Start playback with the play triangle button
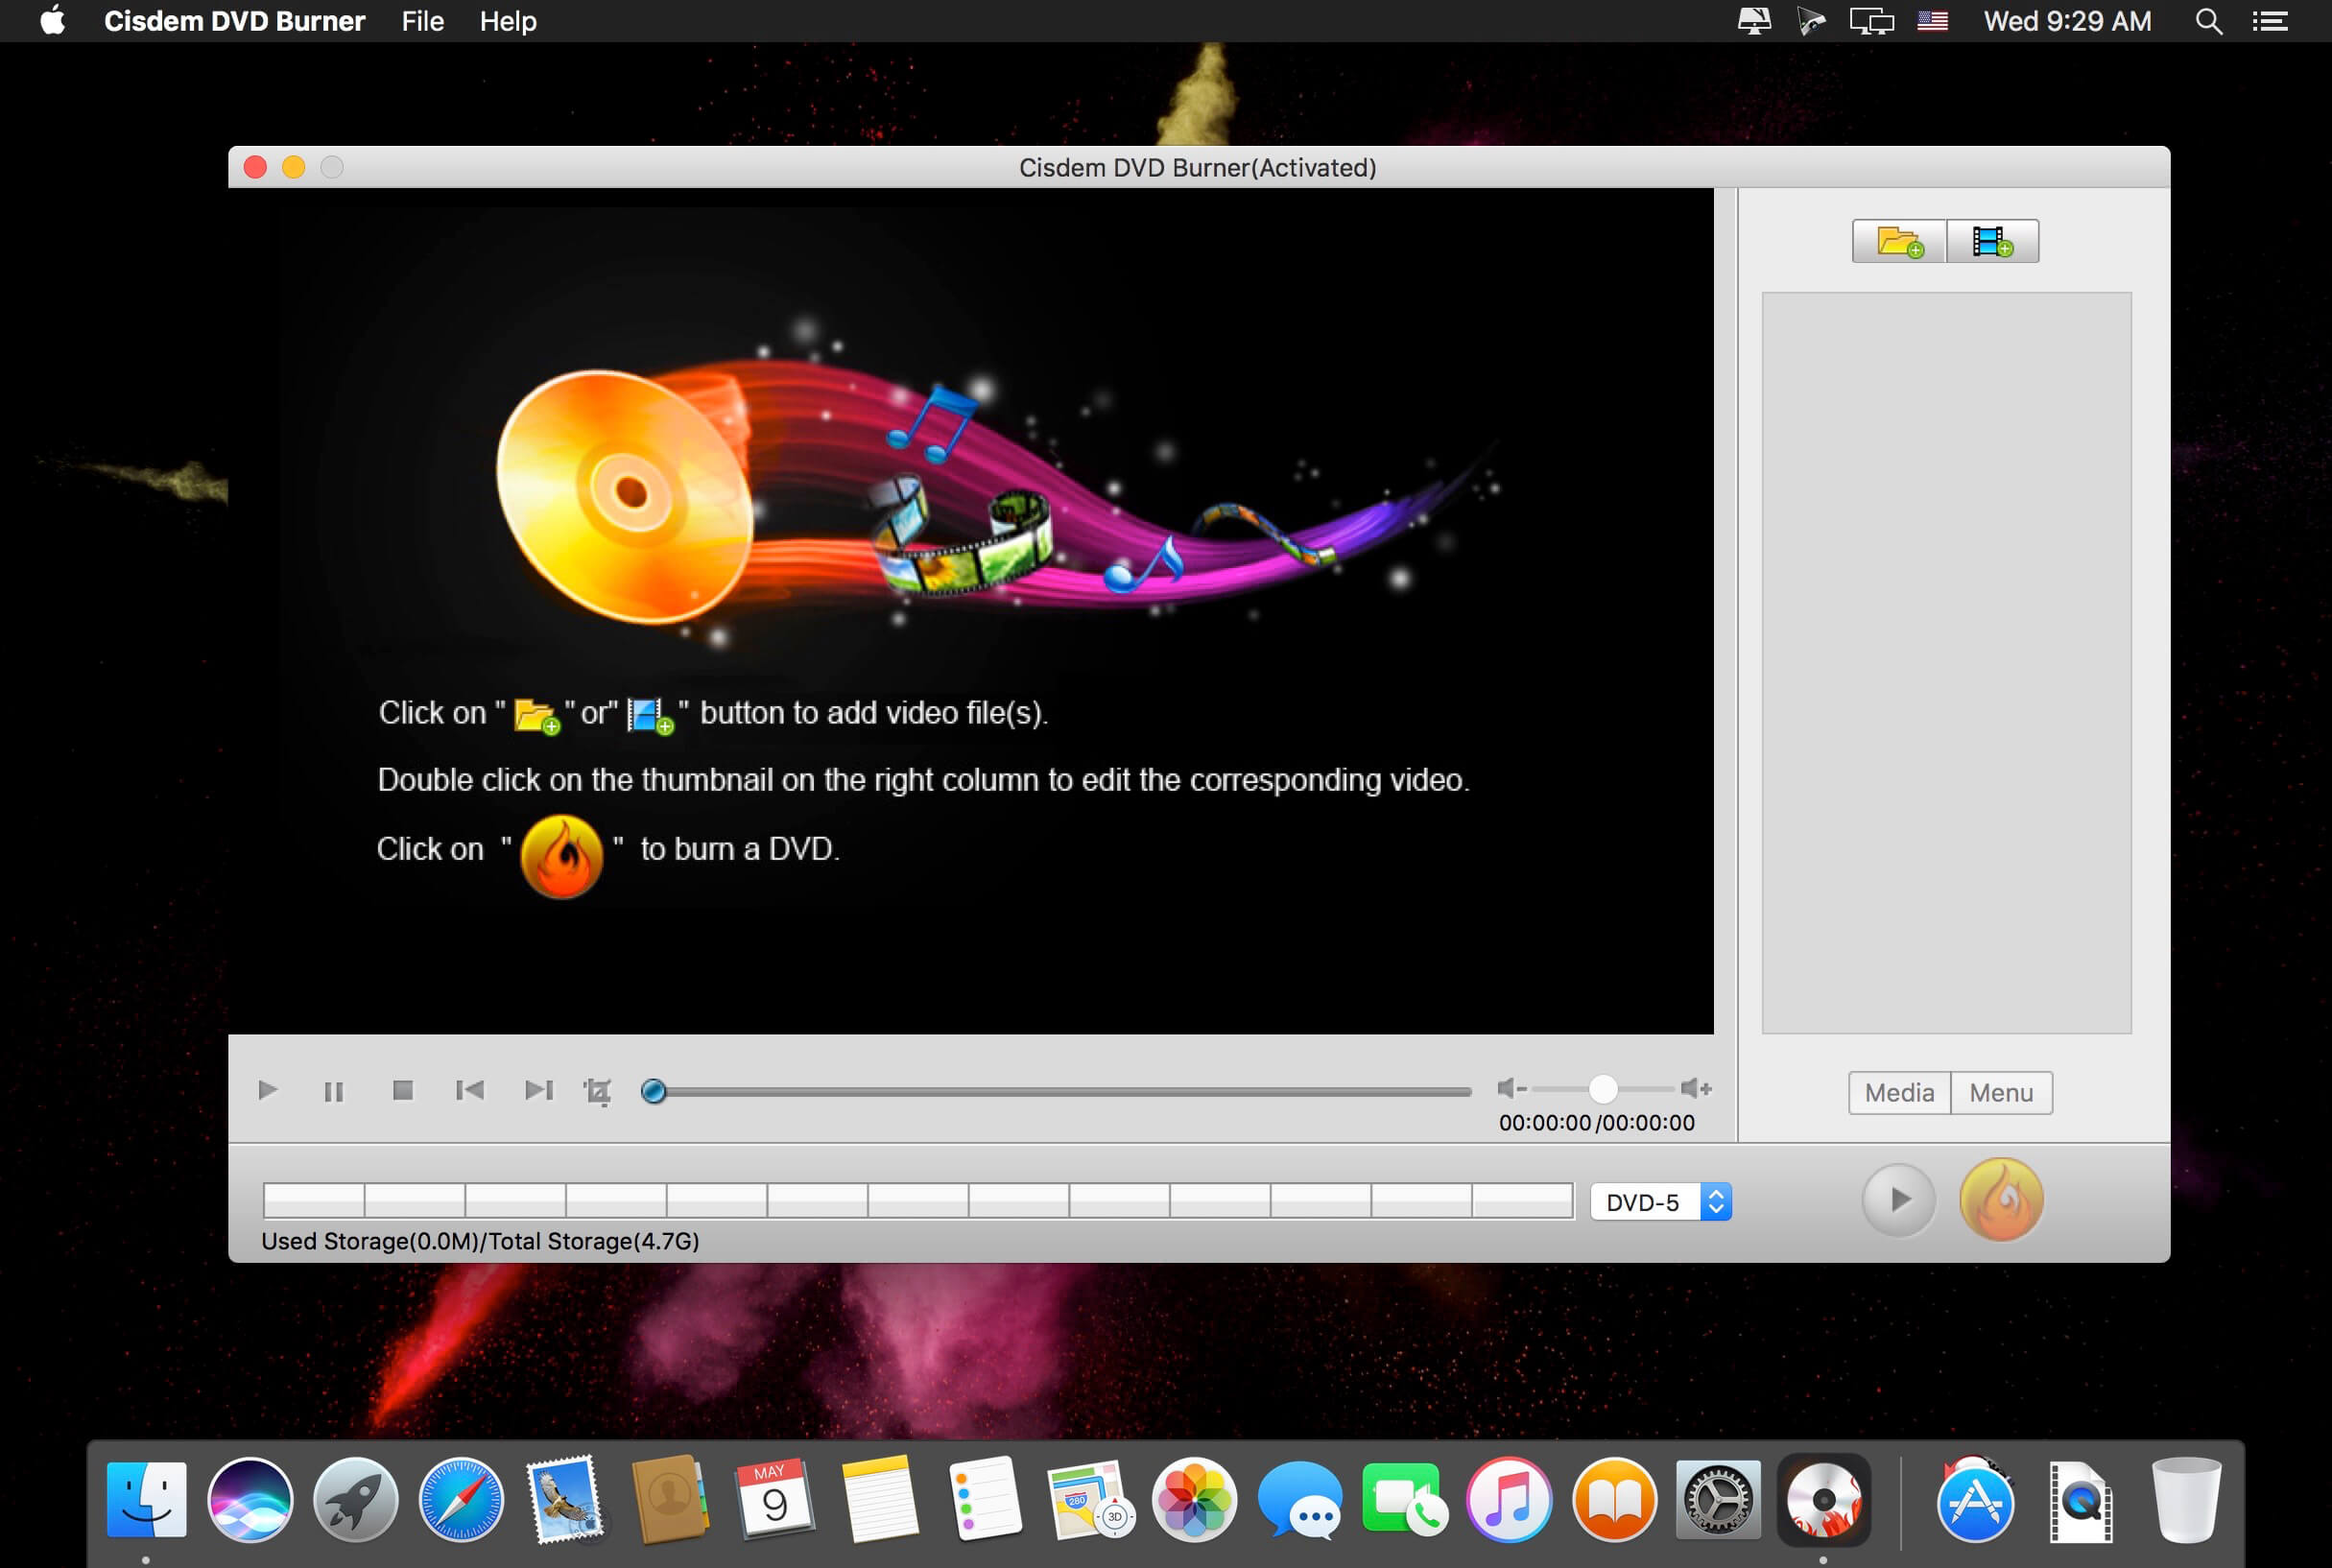The width and height of the screenshot is (2332, 1568). (267, 1090)
